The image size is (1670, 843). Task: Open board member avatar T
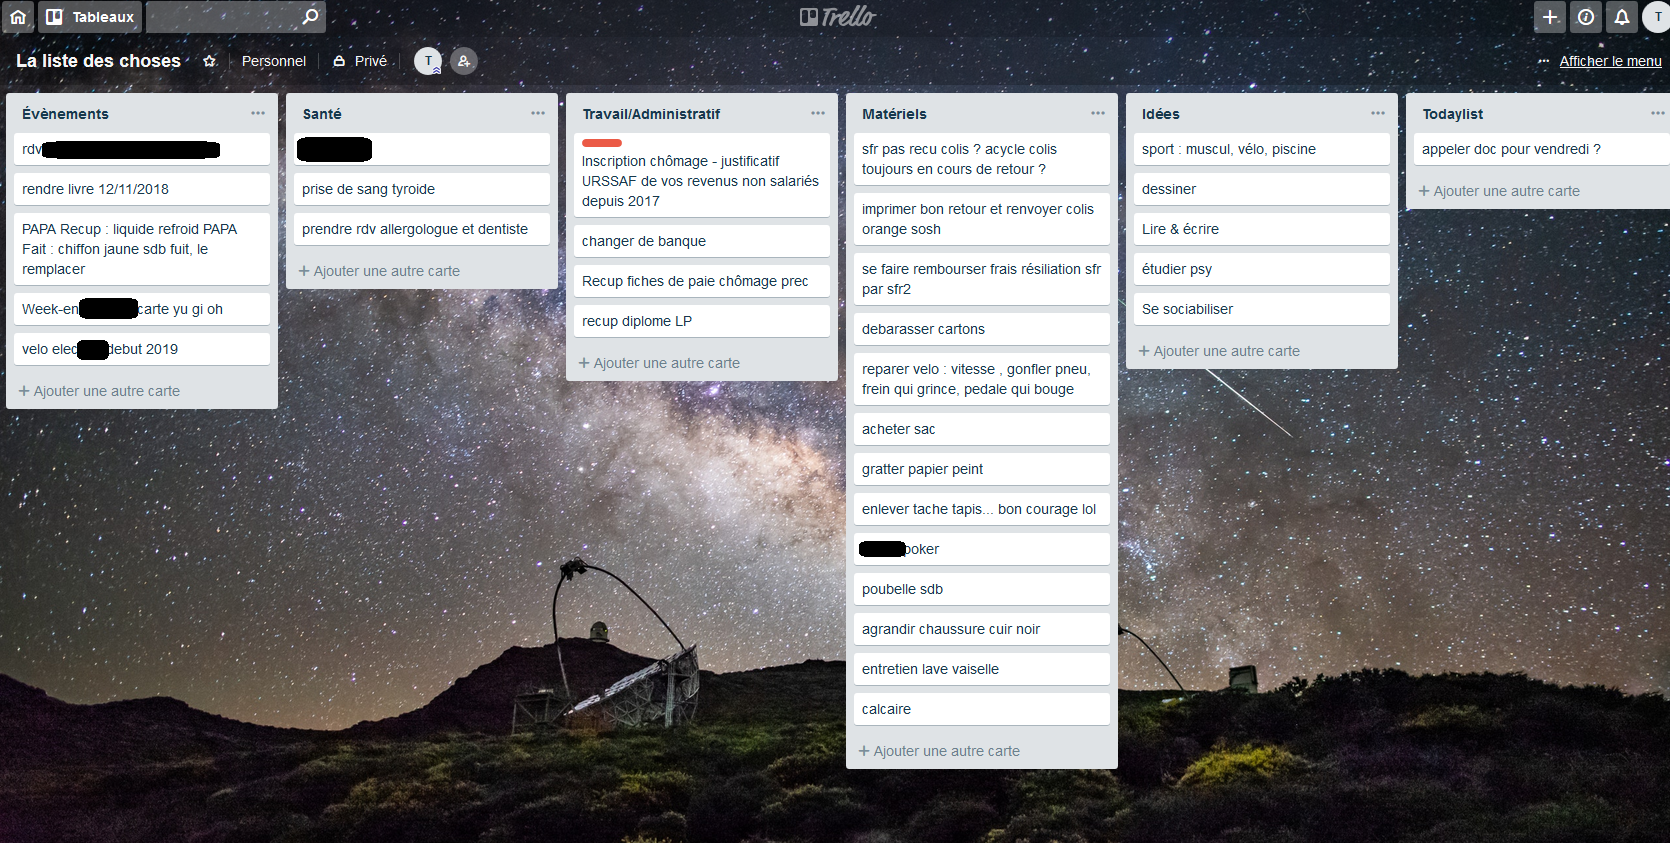[428, 61]
